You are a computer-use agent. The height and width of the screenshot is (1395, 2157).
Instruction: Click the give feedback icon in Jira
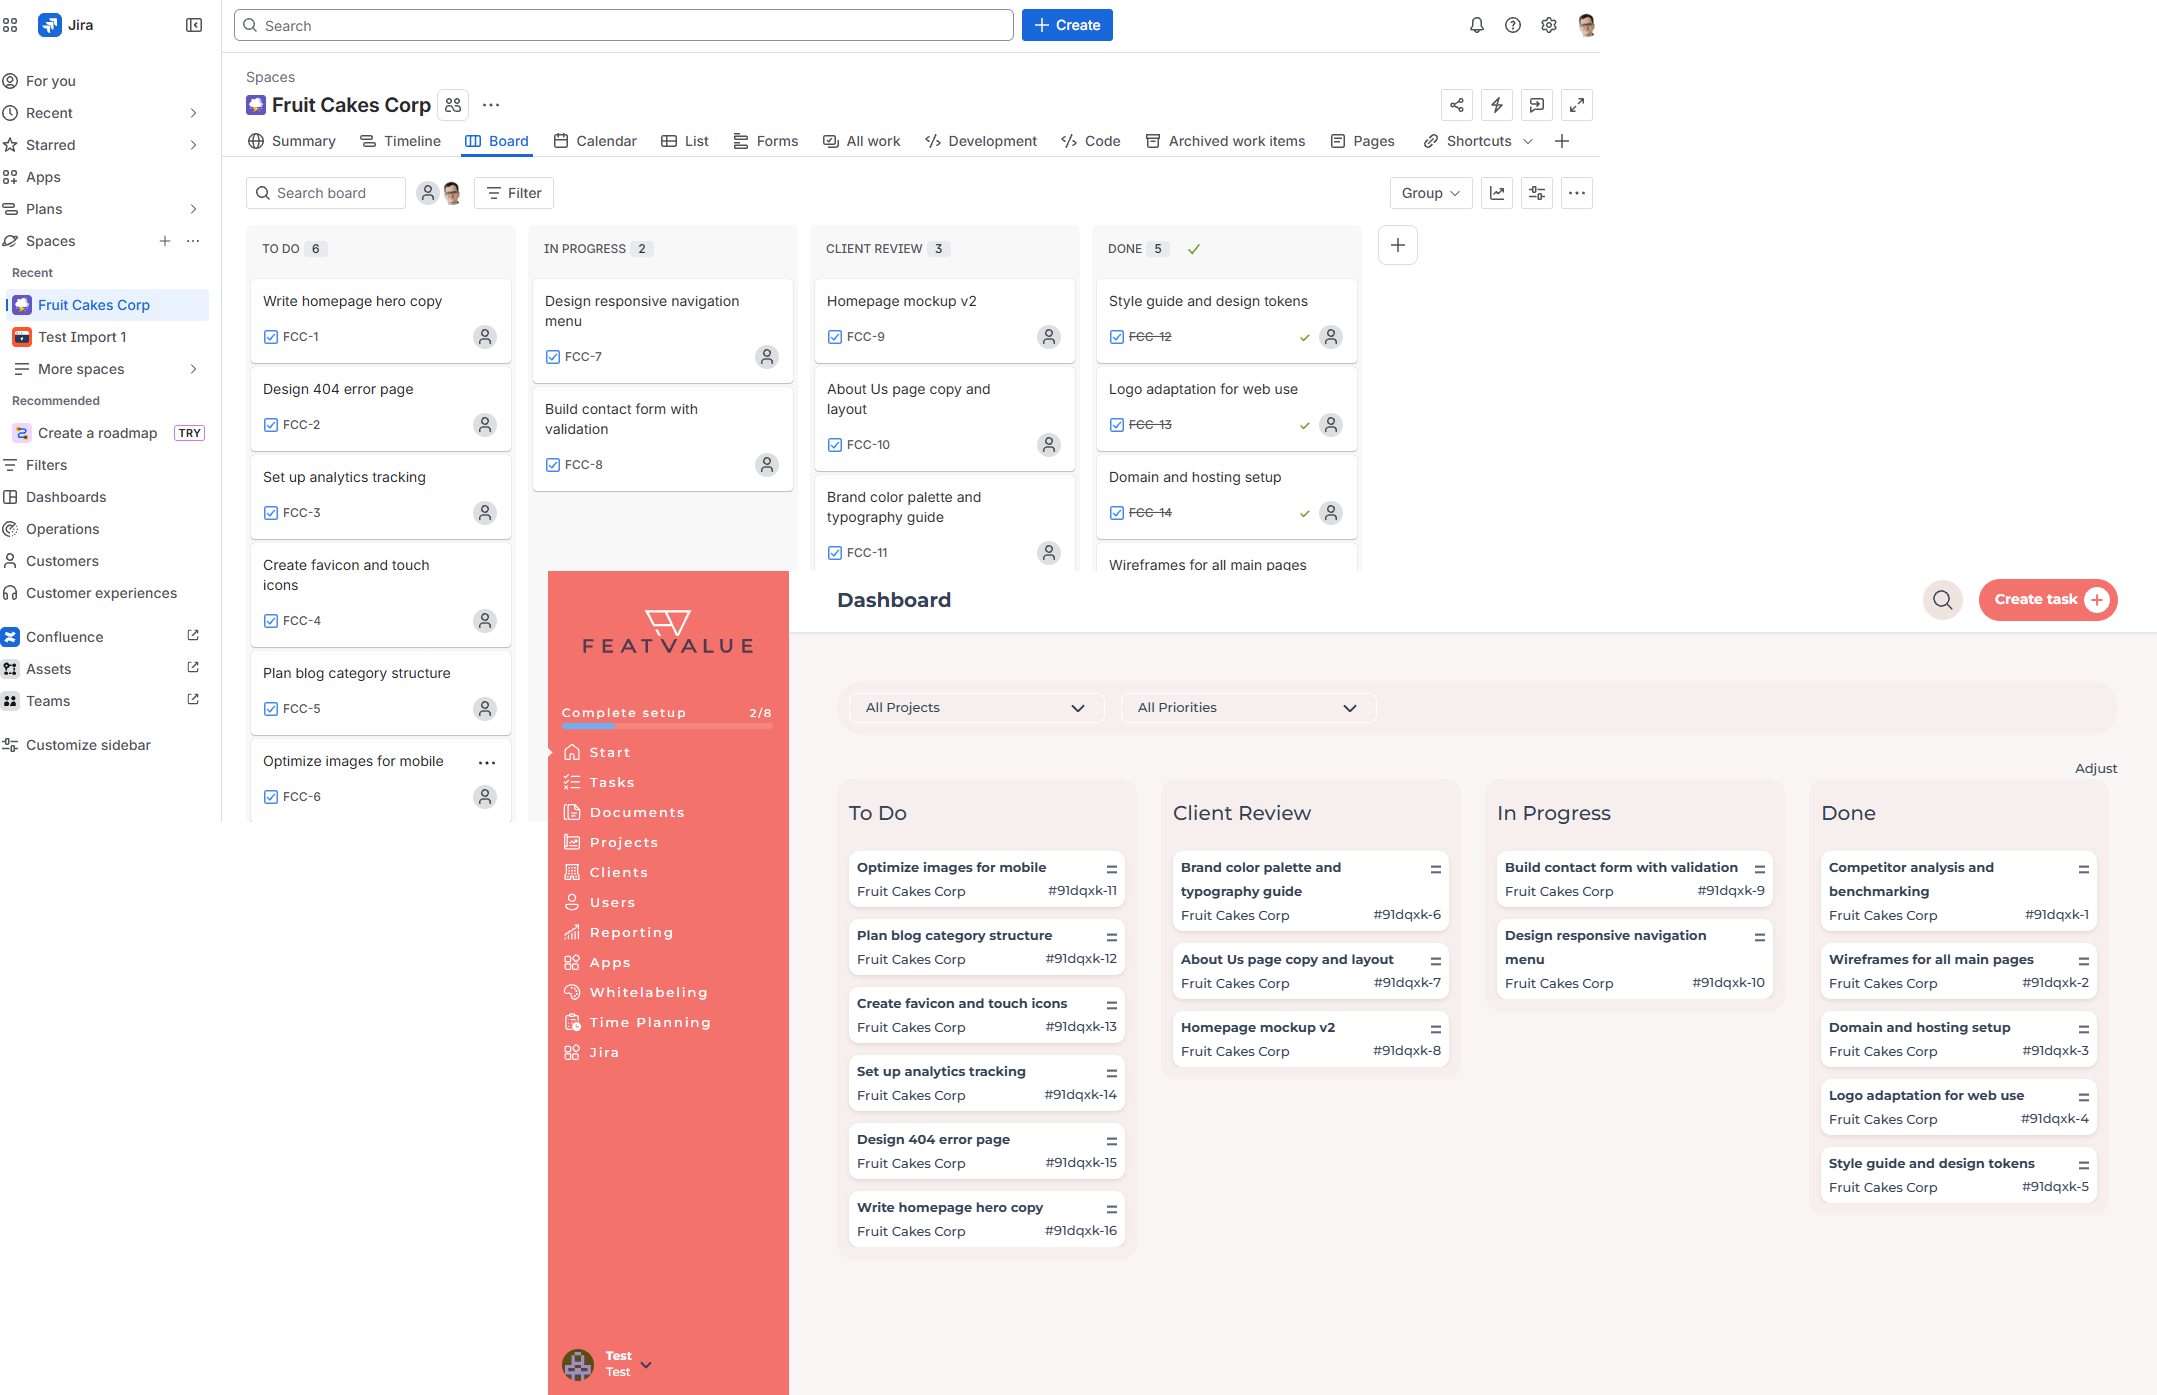click(1537, 105)
